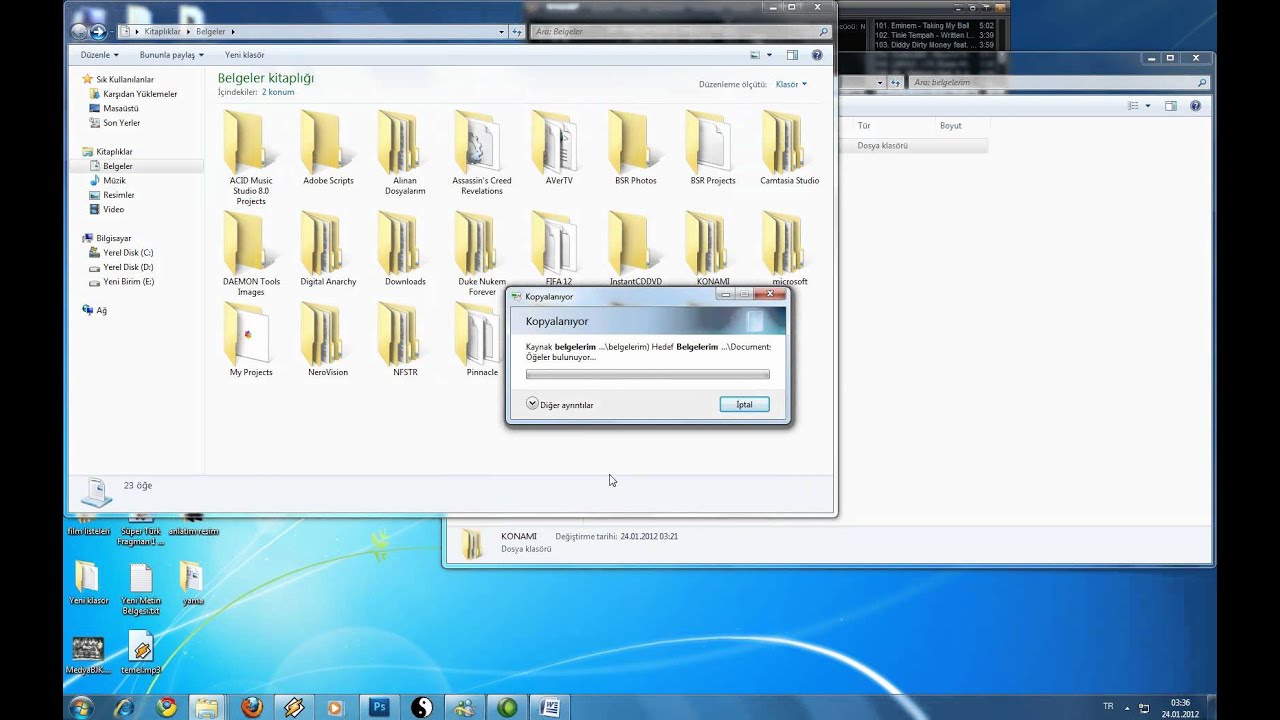Open the view options dropdown in Belgeler window
This screenshot has height=720, width=1280.
768,55
